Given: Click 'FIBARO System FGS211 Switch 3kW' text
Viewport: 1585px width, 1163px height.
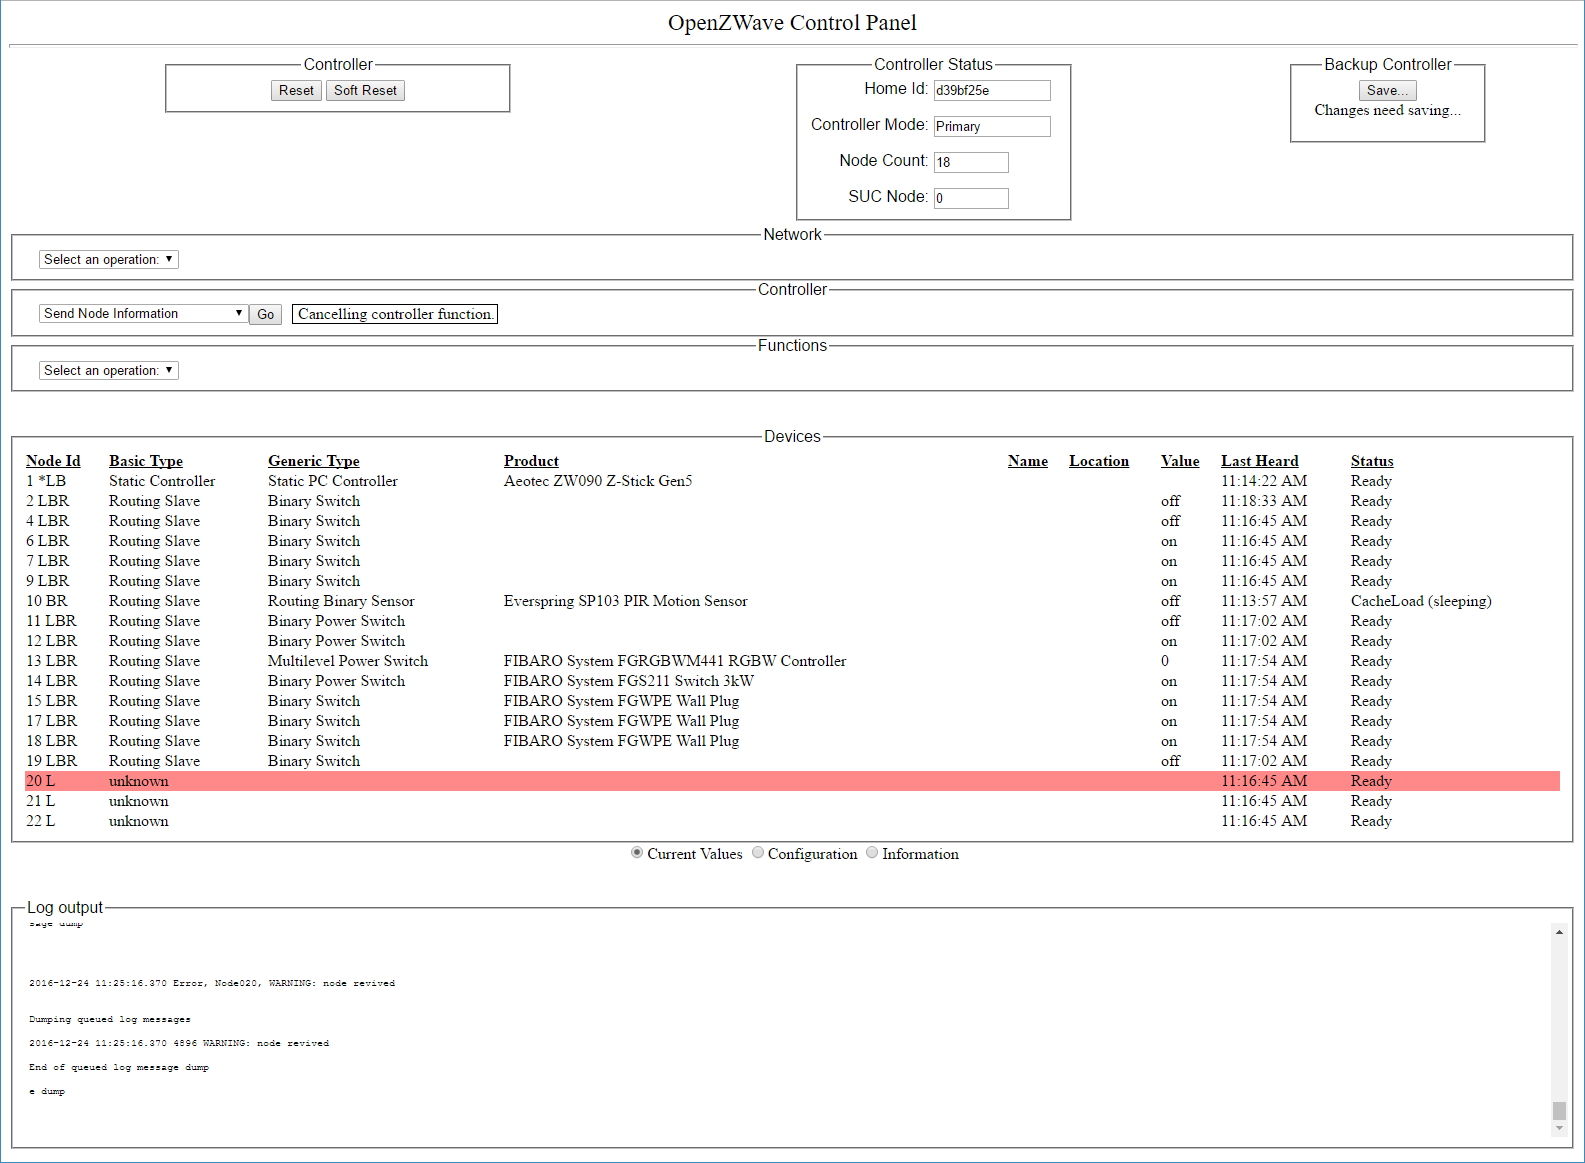Looking at the screenshot, I should (629, 681).
